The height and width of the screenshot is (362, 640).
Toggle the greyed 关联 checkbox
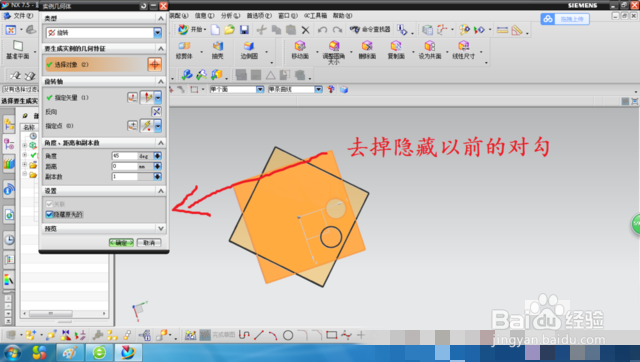coord(49,204)
